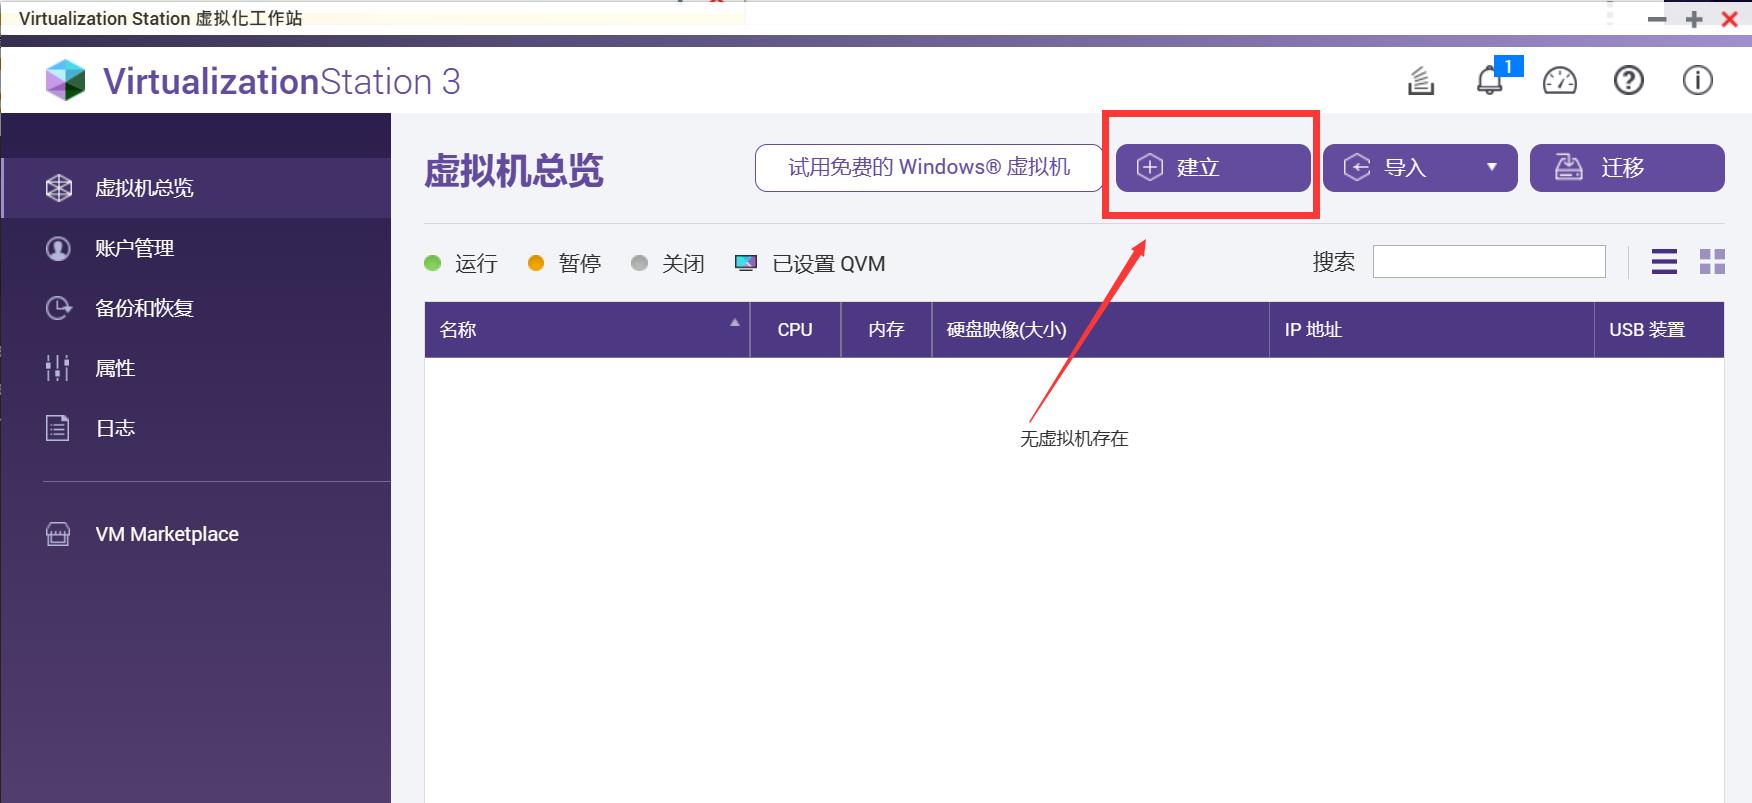Click 建立 to create a VM
Image resolution: width=1752 pixels, height=803 pixels.
pyautogui.click(x=1212, y=167)
